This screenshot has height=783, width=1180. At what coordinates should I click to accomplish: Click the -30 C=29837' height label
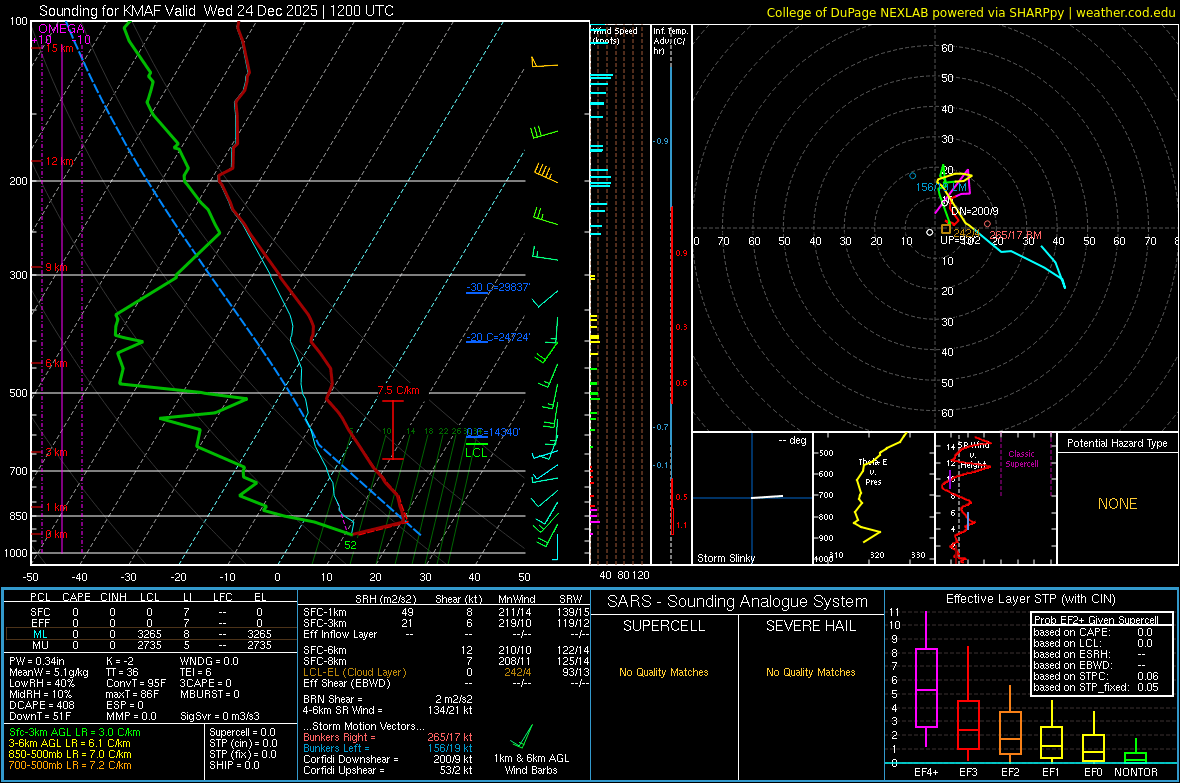click(498, 287)
